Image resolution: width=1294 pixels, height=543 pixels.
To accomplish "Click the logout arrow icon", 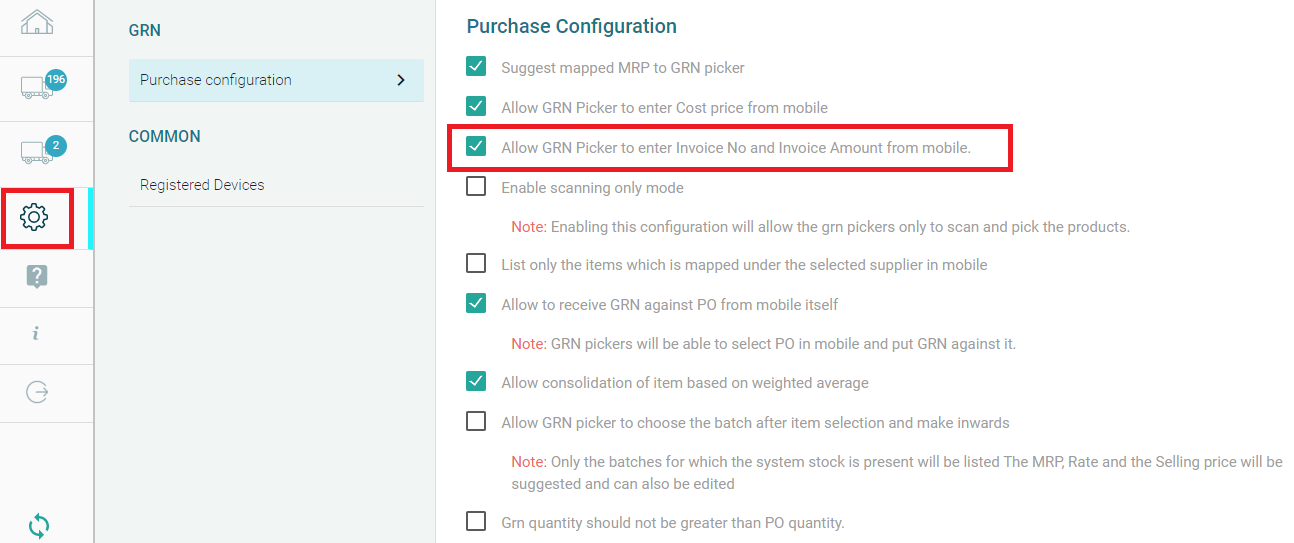I will pos(37,392).
